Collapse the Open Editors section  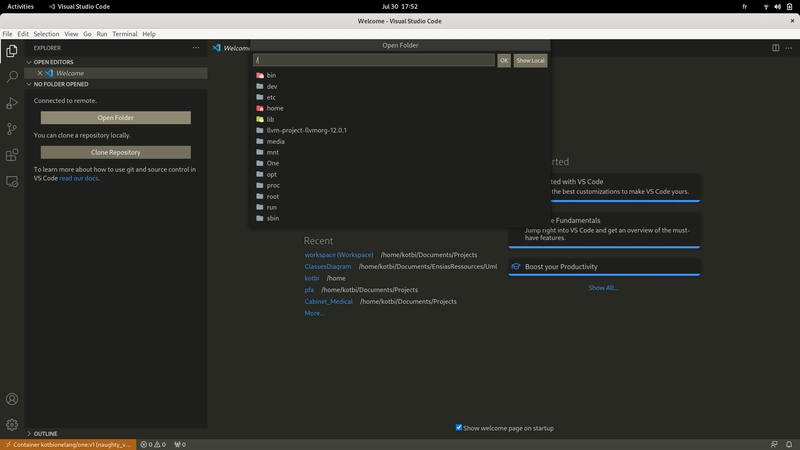(60, 62)
